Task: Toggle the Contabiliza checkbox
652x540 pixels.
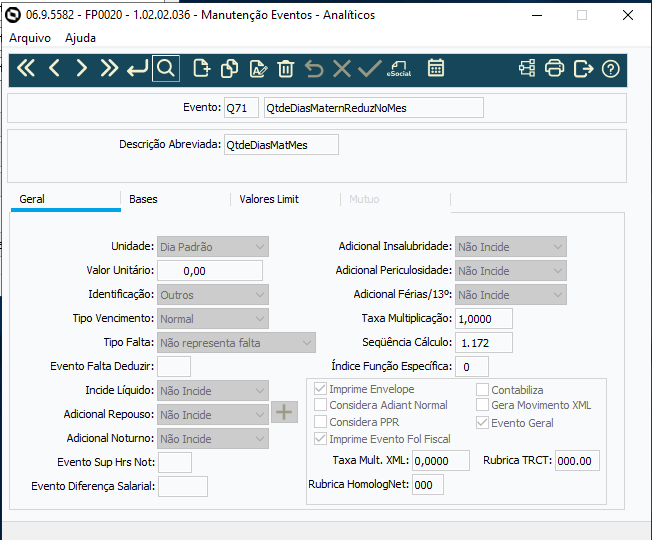Action: [482, 390]
